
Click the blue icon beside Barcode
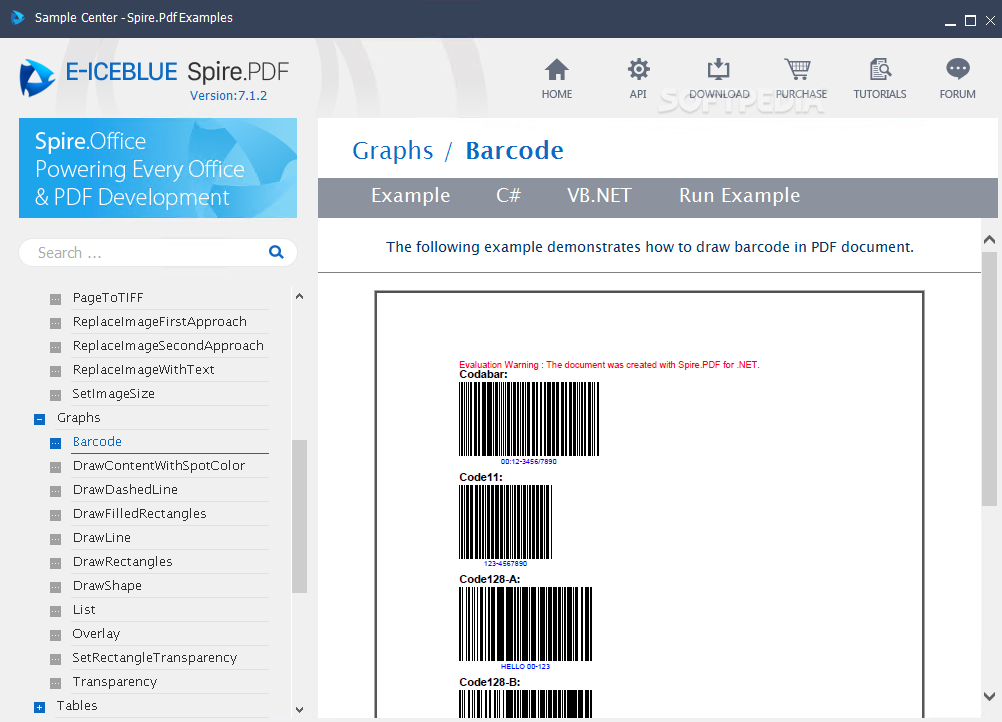[56, 443]
